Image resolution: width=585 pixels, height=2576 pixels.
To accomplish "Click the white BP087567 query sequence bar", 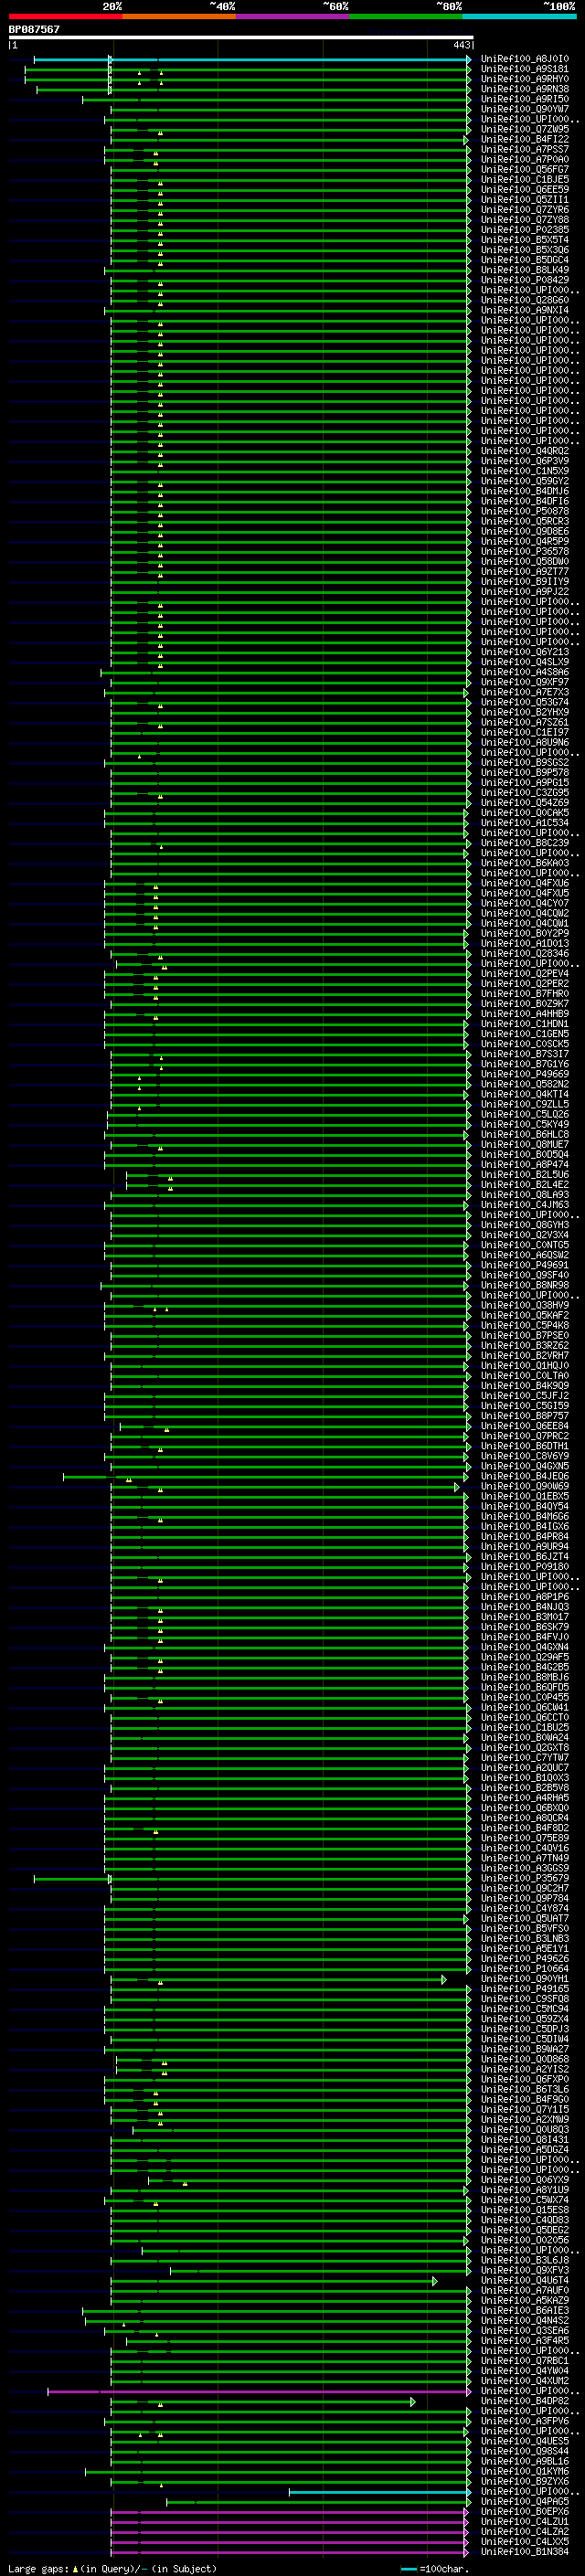I will (241, 38).
